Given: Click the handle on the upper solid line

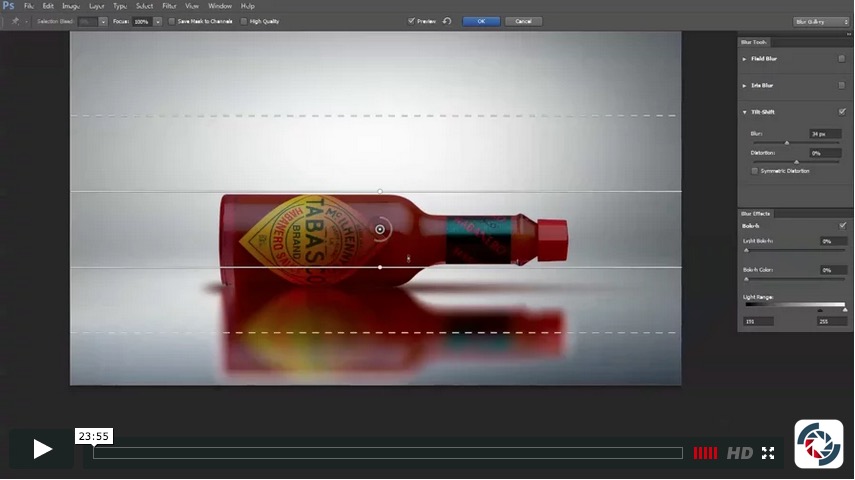Looking at the screenshot, I should tap(380, 191).
